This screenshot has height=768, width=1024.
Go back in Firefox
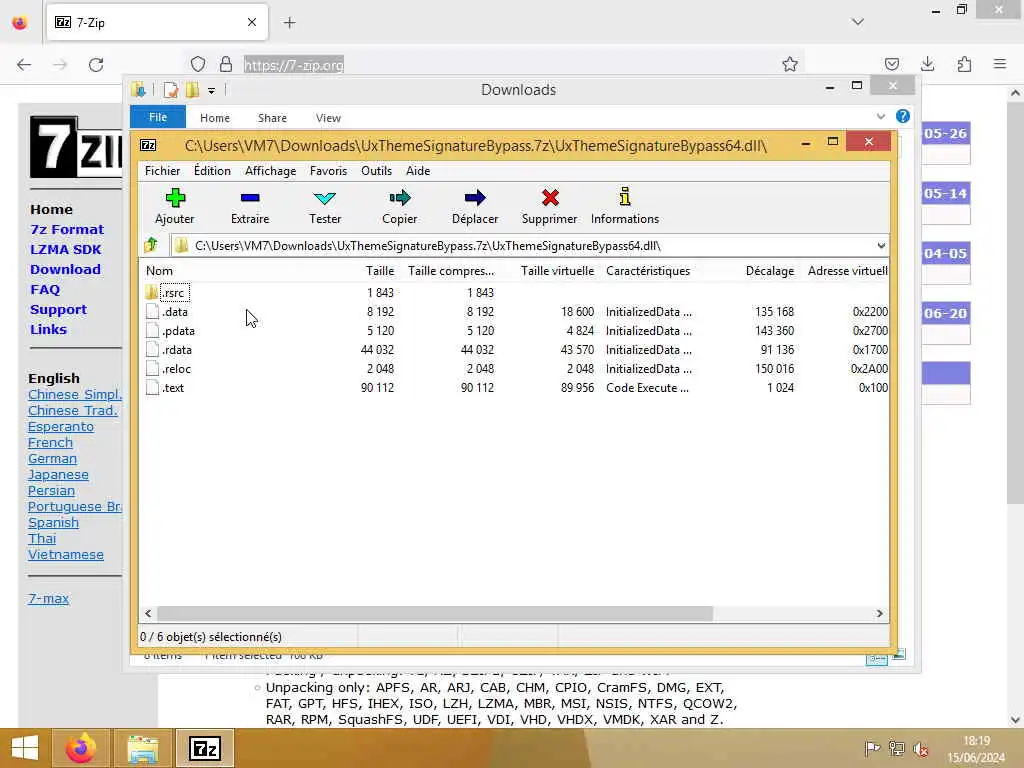[x=24, y=65]
